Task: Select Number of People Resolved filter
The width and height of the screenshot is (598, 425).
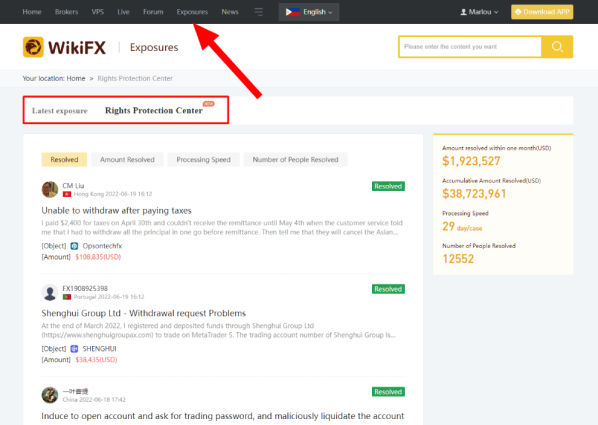Action: click(296, 159)
